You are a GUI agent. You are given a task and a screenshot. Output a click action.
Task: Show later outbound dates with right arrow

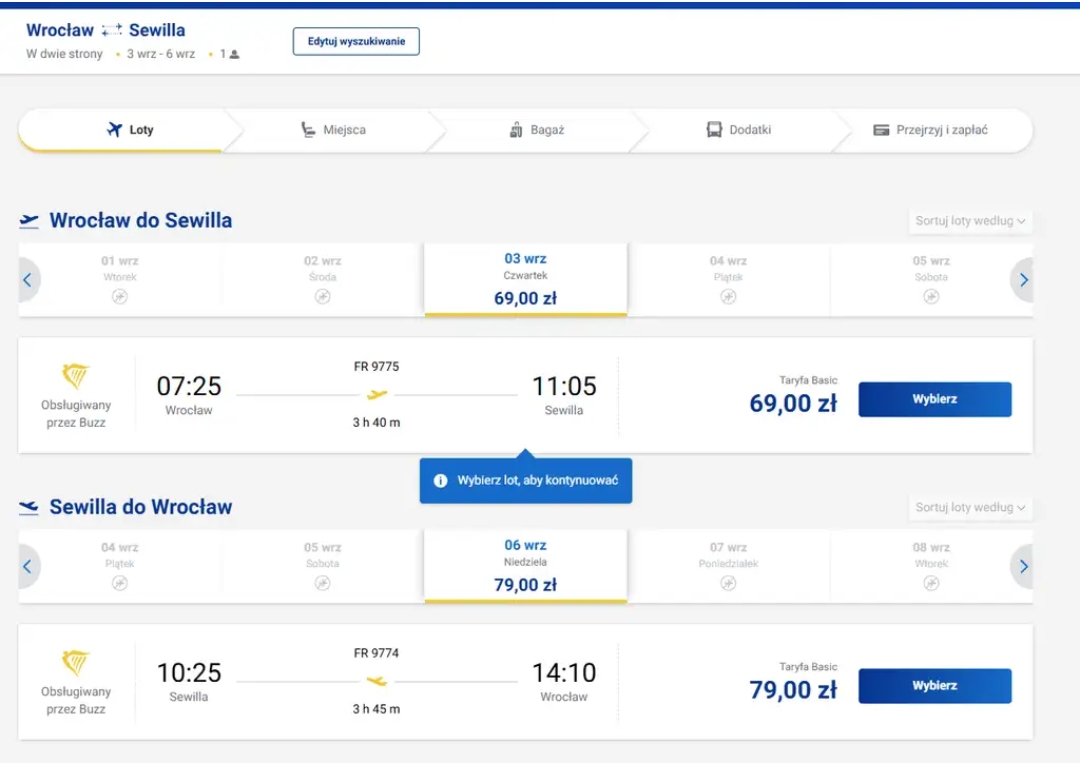(x=1023, y=280)
